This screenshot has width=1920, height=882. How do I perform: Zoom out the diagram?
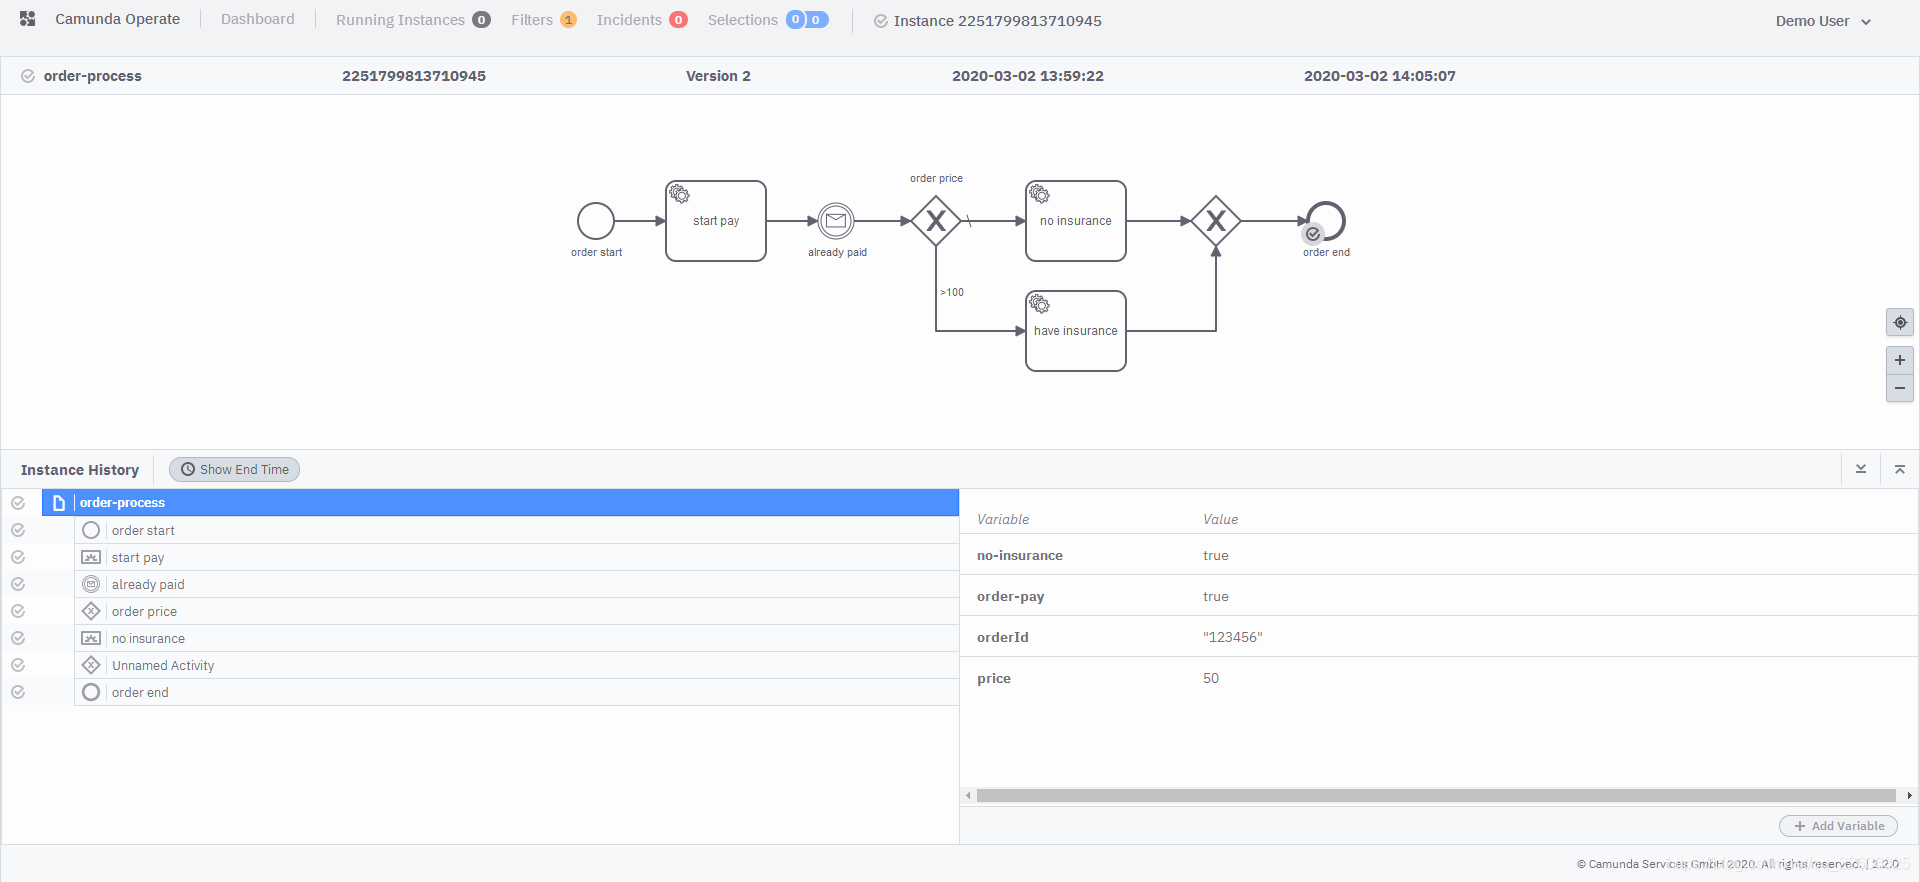(x=1900, y=388)
